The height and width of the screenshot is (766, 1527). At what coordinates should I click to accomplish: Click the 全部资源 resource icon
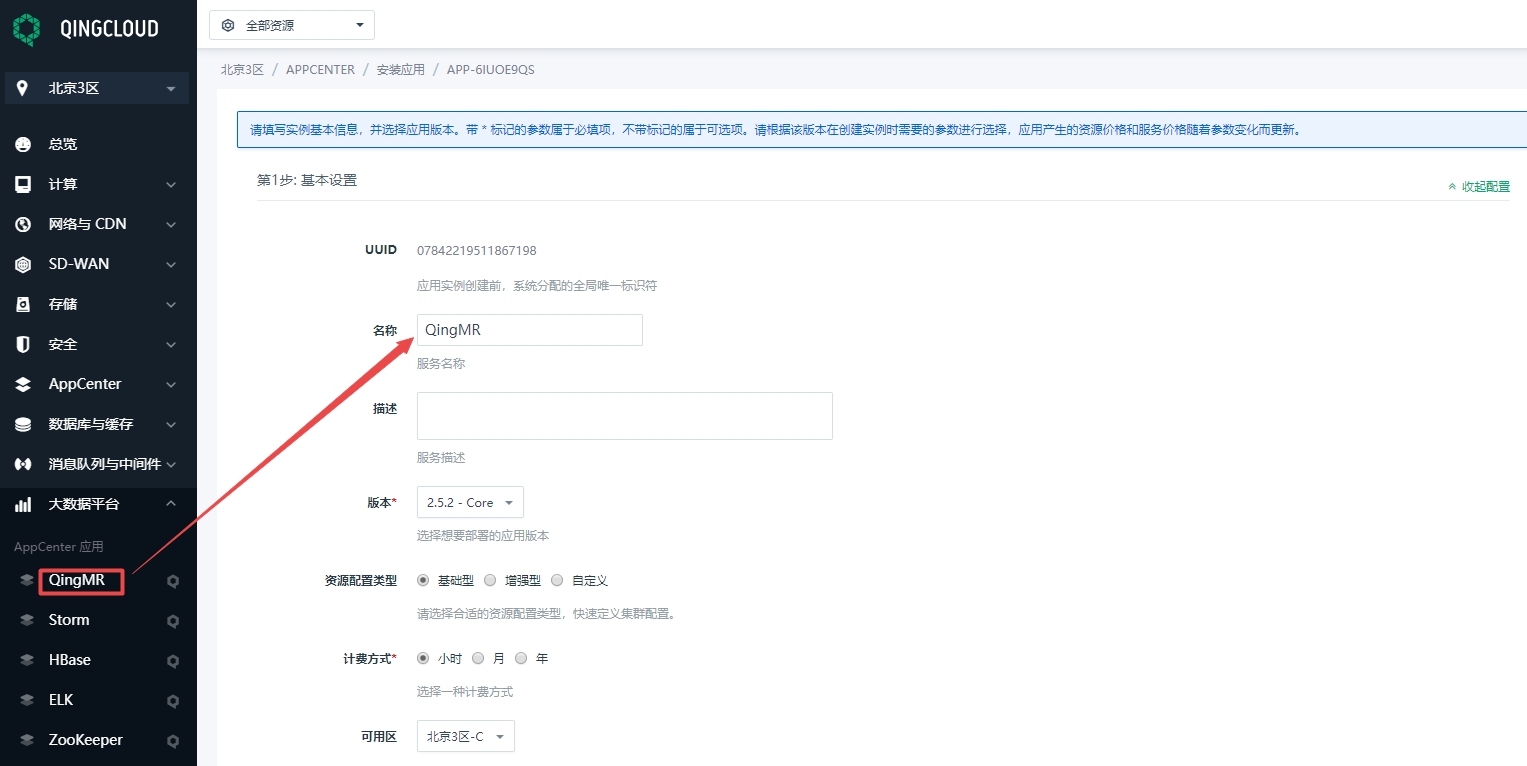point(228,25)
